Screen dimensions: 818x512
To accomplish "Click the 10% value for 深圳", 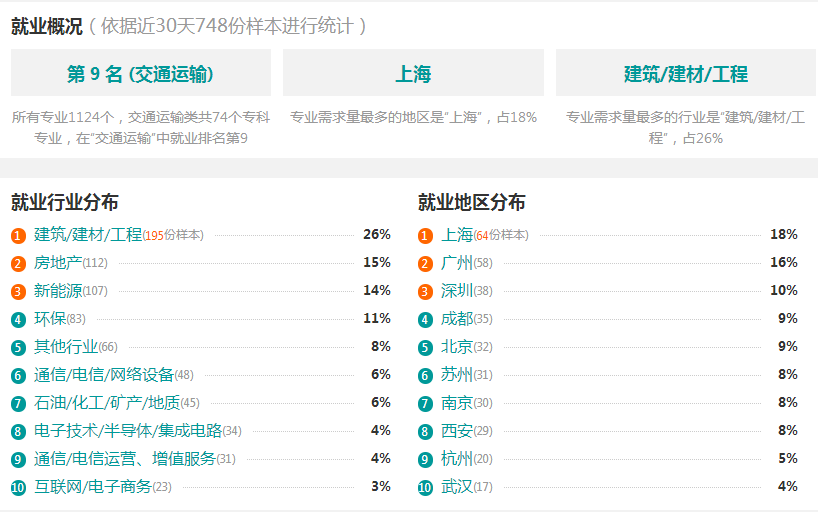I will 784,290.
